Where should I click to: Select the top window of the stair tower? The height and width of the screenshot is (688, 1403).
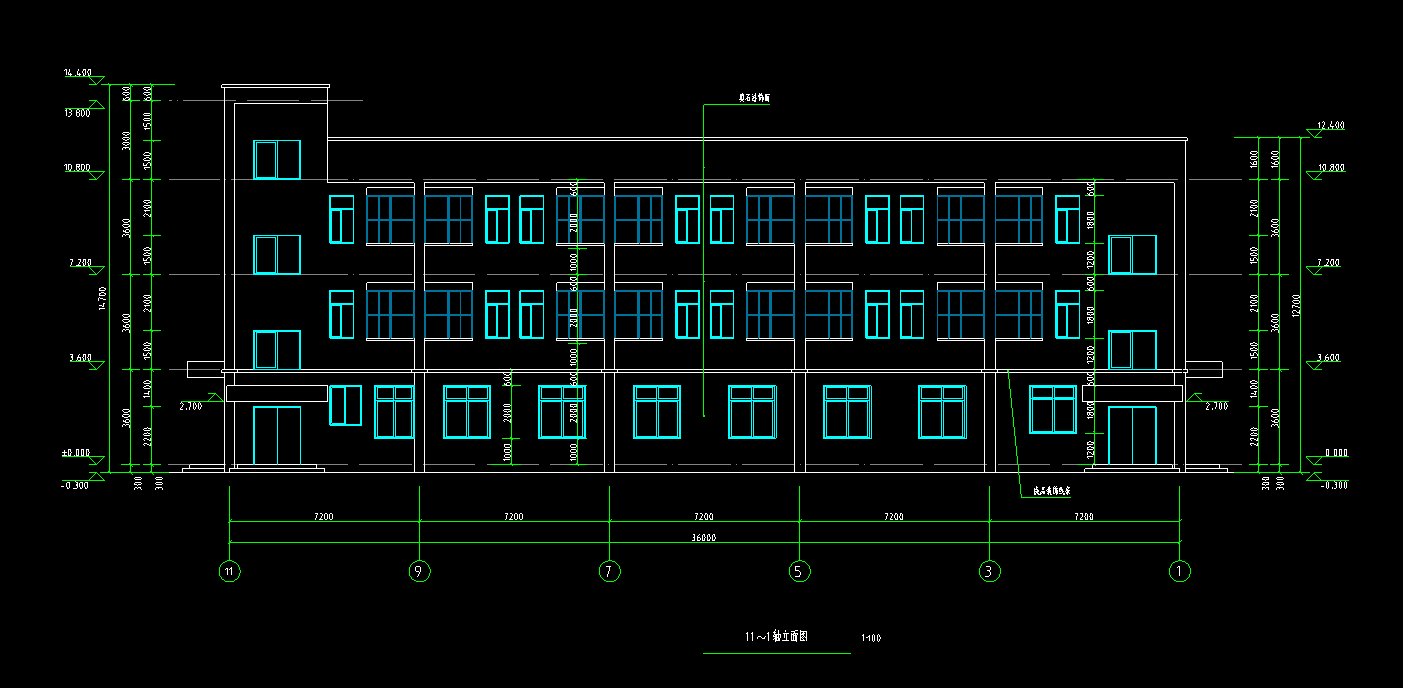point(277,159)
